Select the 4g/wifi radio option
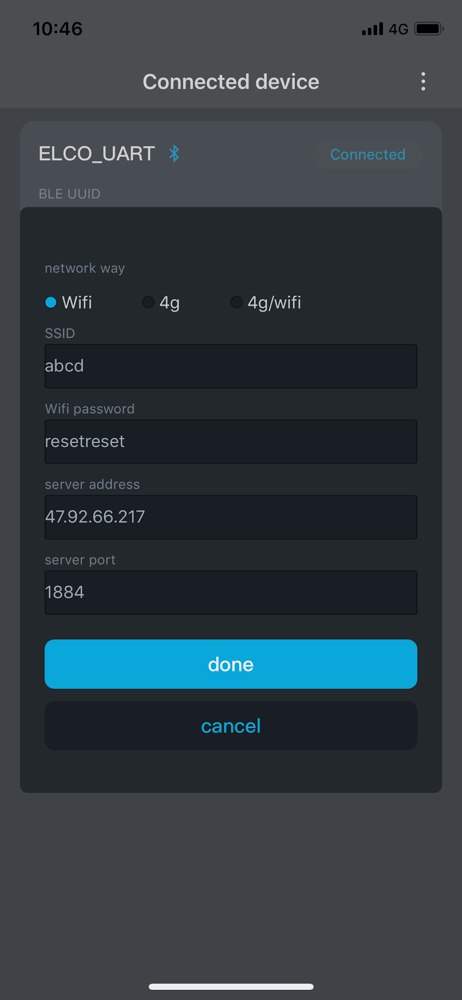Viewport: 462px width, 1000px height. click(265, 302)
